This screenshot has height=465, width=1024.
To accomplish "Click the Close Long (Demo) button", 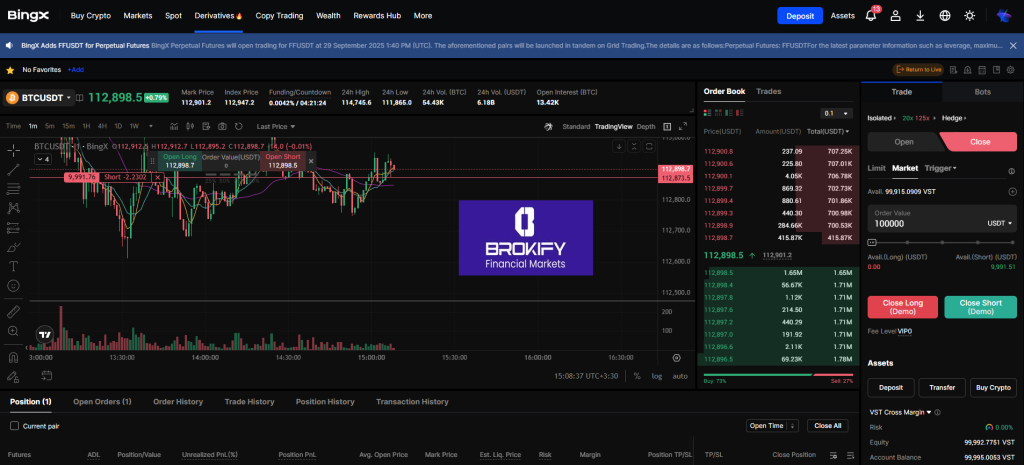I will coord(902,307).
